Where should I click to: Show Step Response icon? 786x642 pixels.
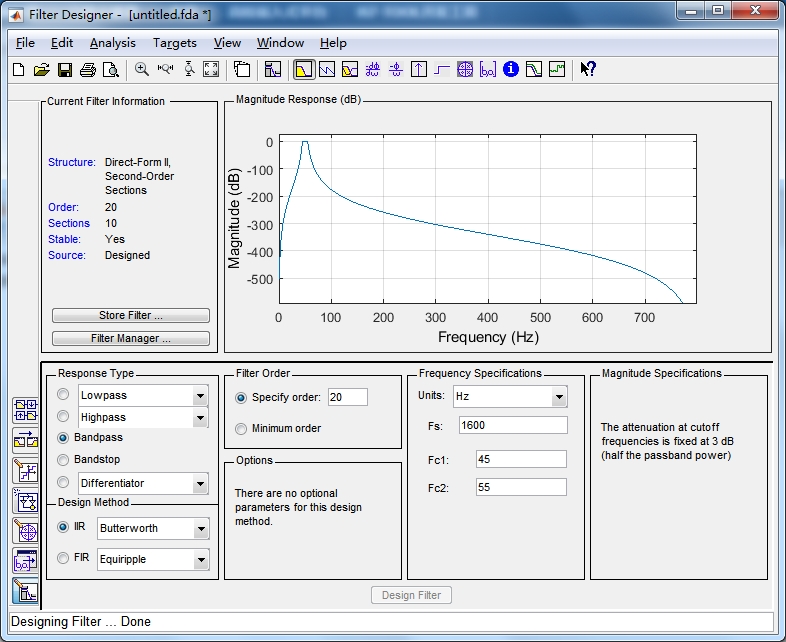pos(442,70)
